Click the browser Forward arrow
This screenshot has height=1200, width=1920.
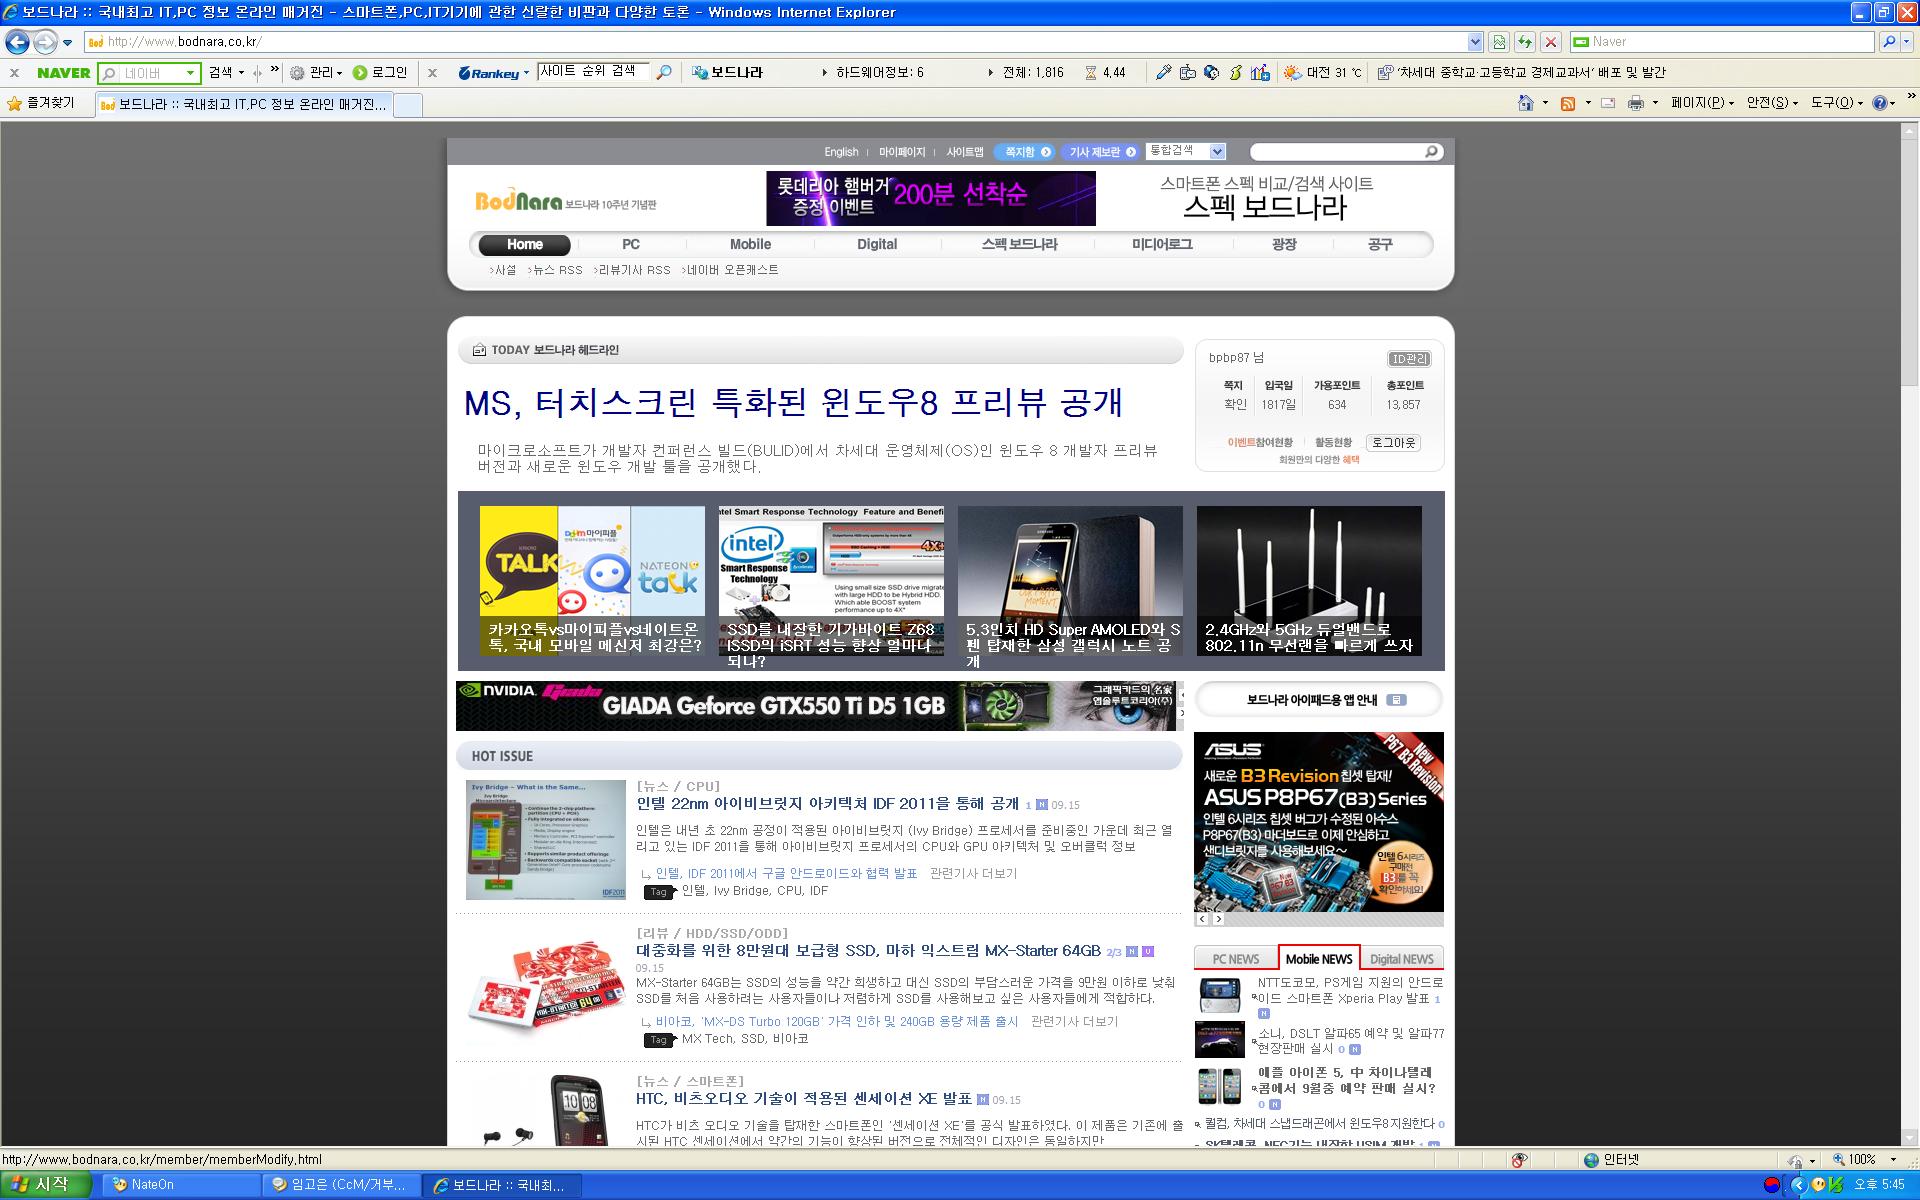coord(45,42)
